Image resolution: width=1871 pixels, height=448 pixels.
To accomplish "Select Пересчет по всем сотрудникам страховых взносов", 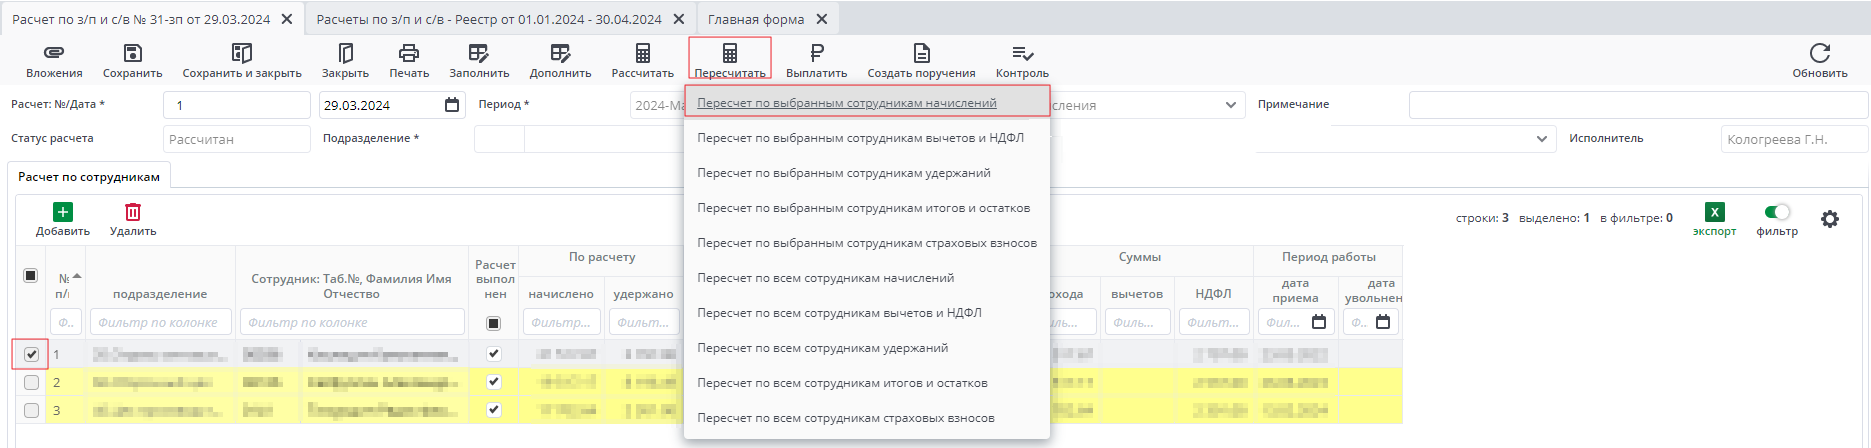I will coord(867,418).
